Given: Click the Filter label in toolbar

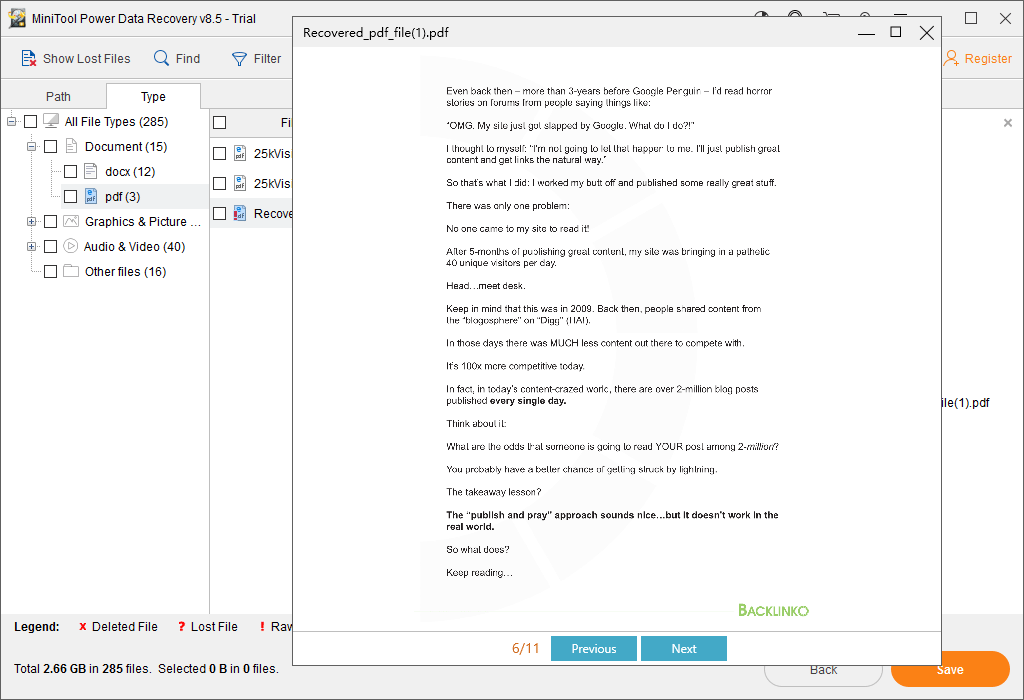Looking at the screenshot, I should (267, 59).
